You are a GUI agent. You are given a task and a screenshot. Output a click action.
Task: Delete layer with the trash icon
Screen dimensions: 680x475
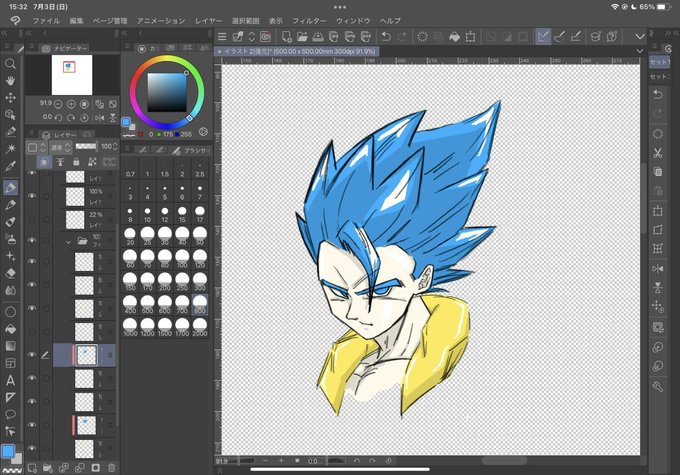coord(111,468)
